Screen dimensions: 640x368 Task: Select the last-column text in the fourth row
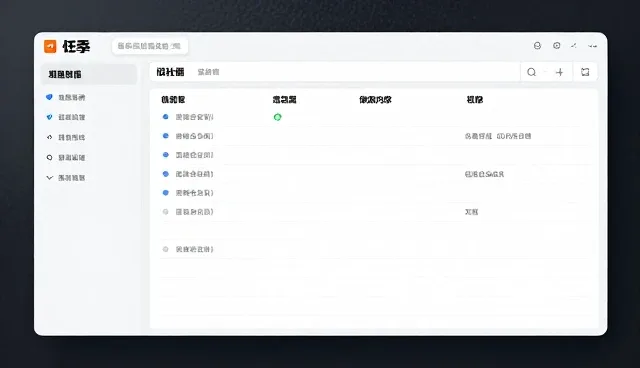pos(484,174)
